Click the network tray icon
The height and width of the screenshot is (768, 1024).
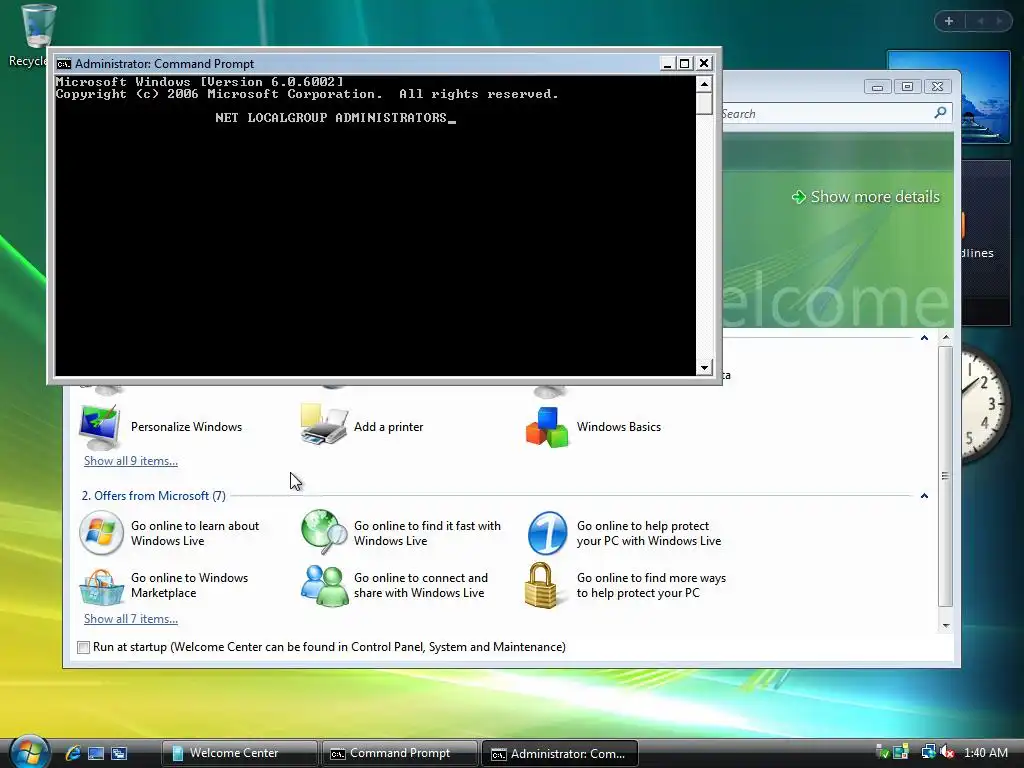point(927,752)
